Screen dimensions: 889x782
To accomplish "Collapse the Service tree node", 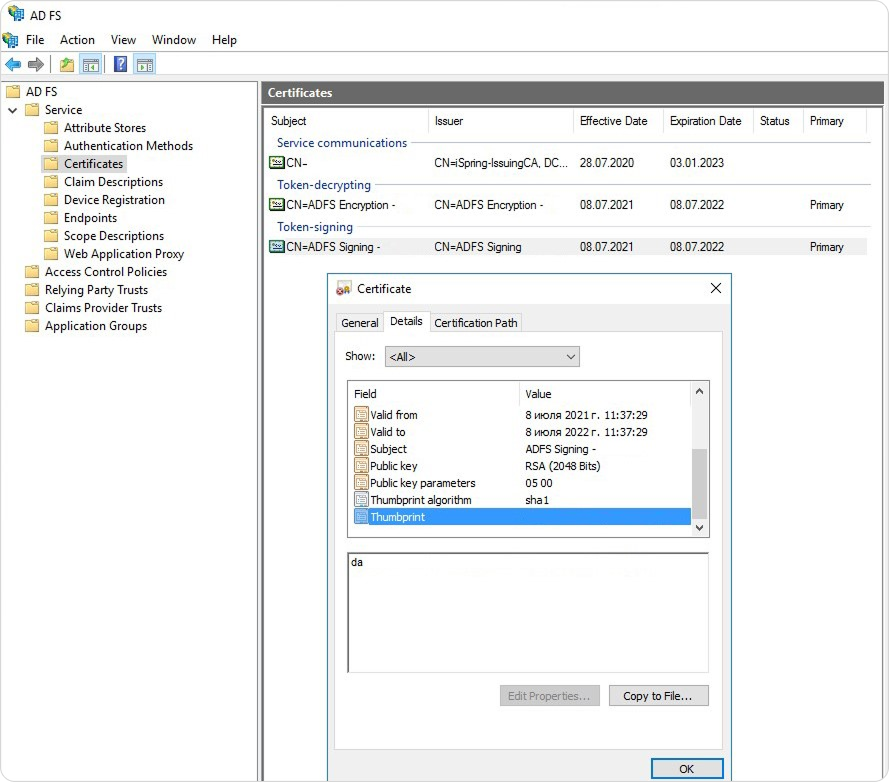I will pyautogui.click(x=12, y=110).
